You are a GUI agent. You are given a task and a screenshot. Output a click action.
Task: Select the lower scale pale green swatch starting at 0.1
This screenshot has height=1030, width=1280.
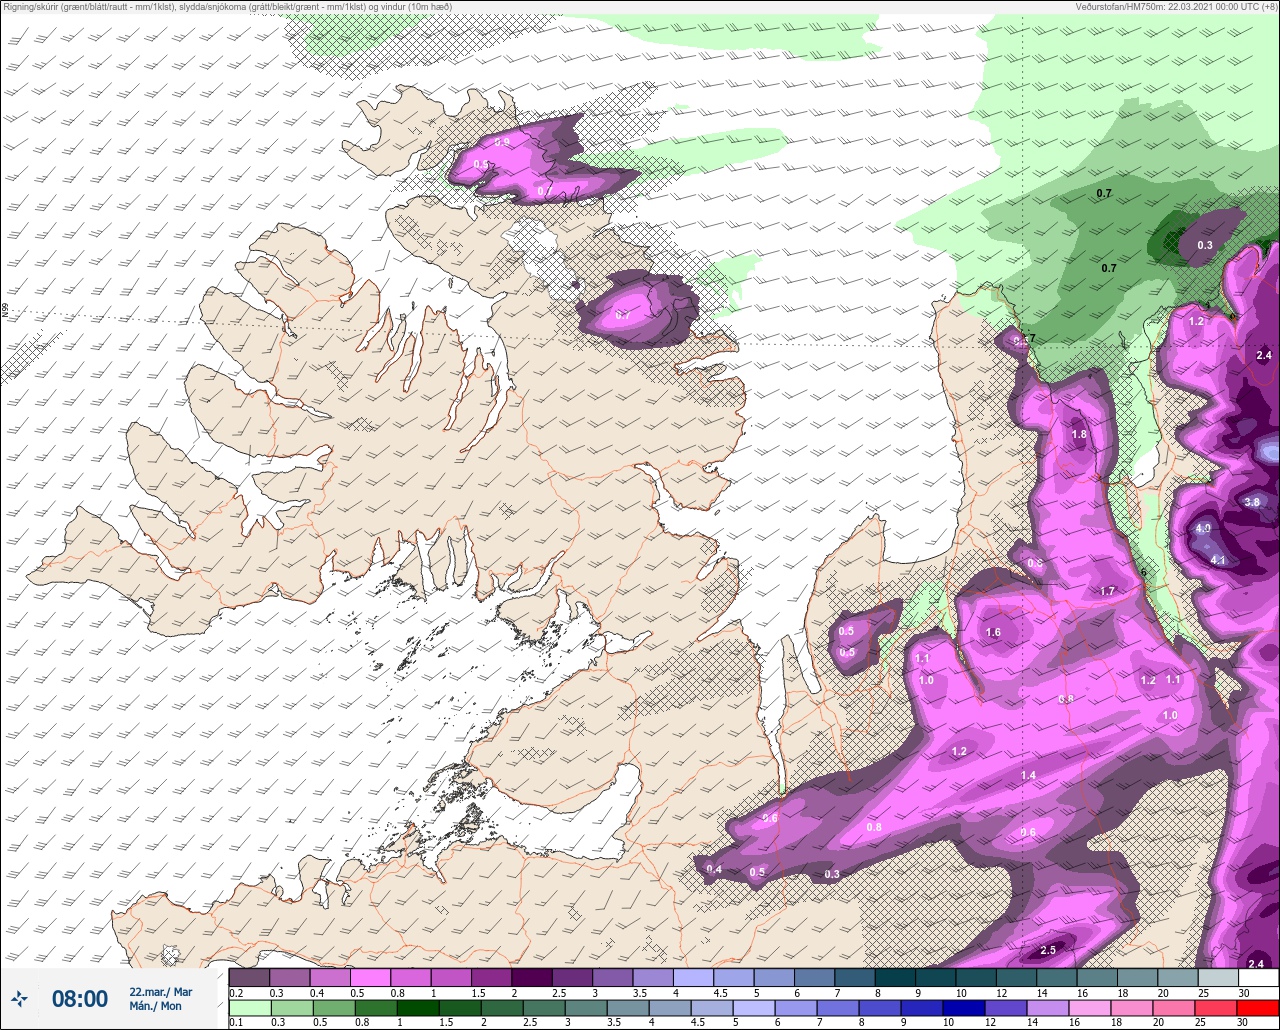[249, 1008]
